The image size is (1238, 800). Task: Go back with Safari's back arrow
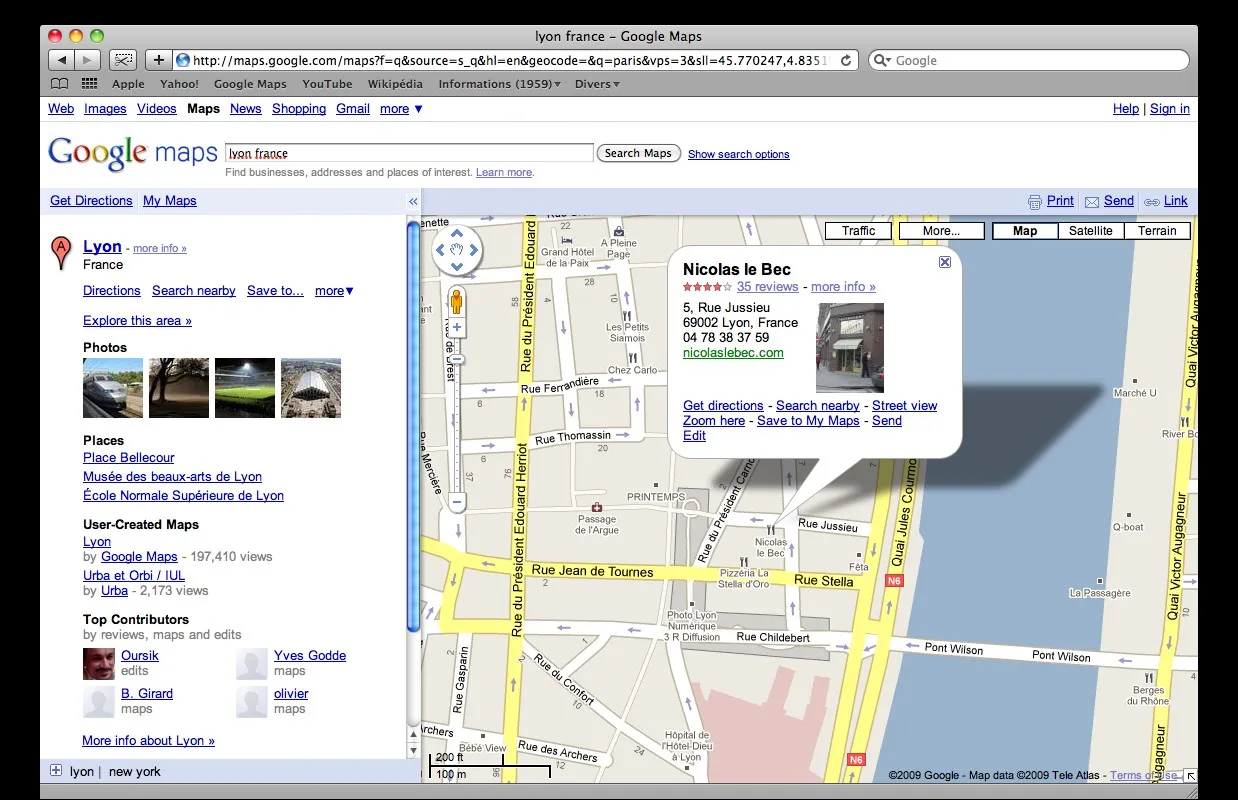61,60
